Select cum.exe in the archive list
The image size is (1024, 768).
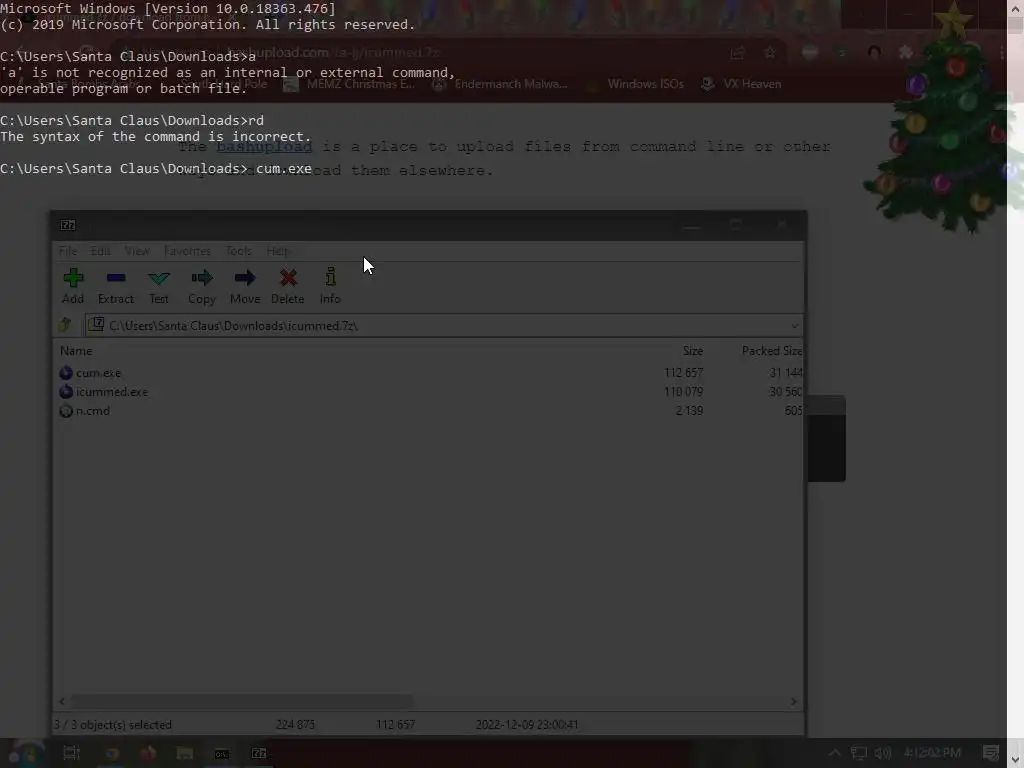[99, 373]
